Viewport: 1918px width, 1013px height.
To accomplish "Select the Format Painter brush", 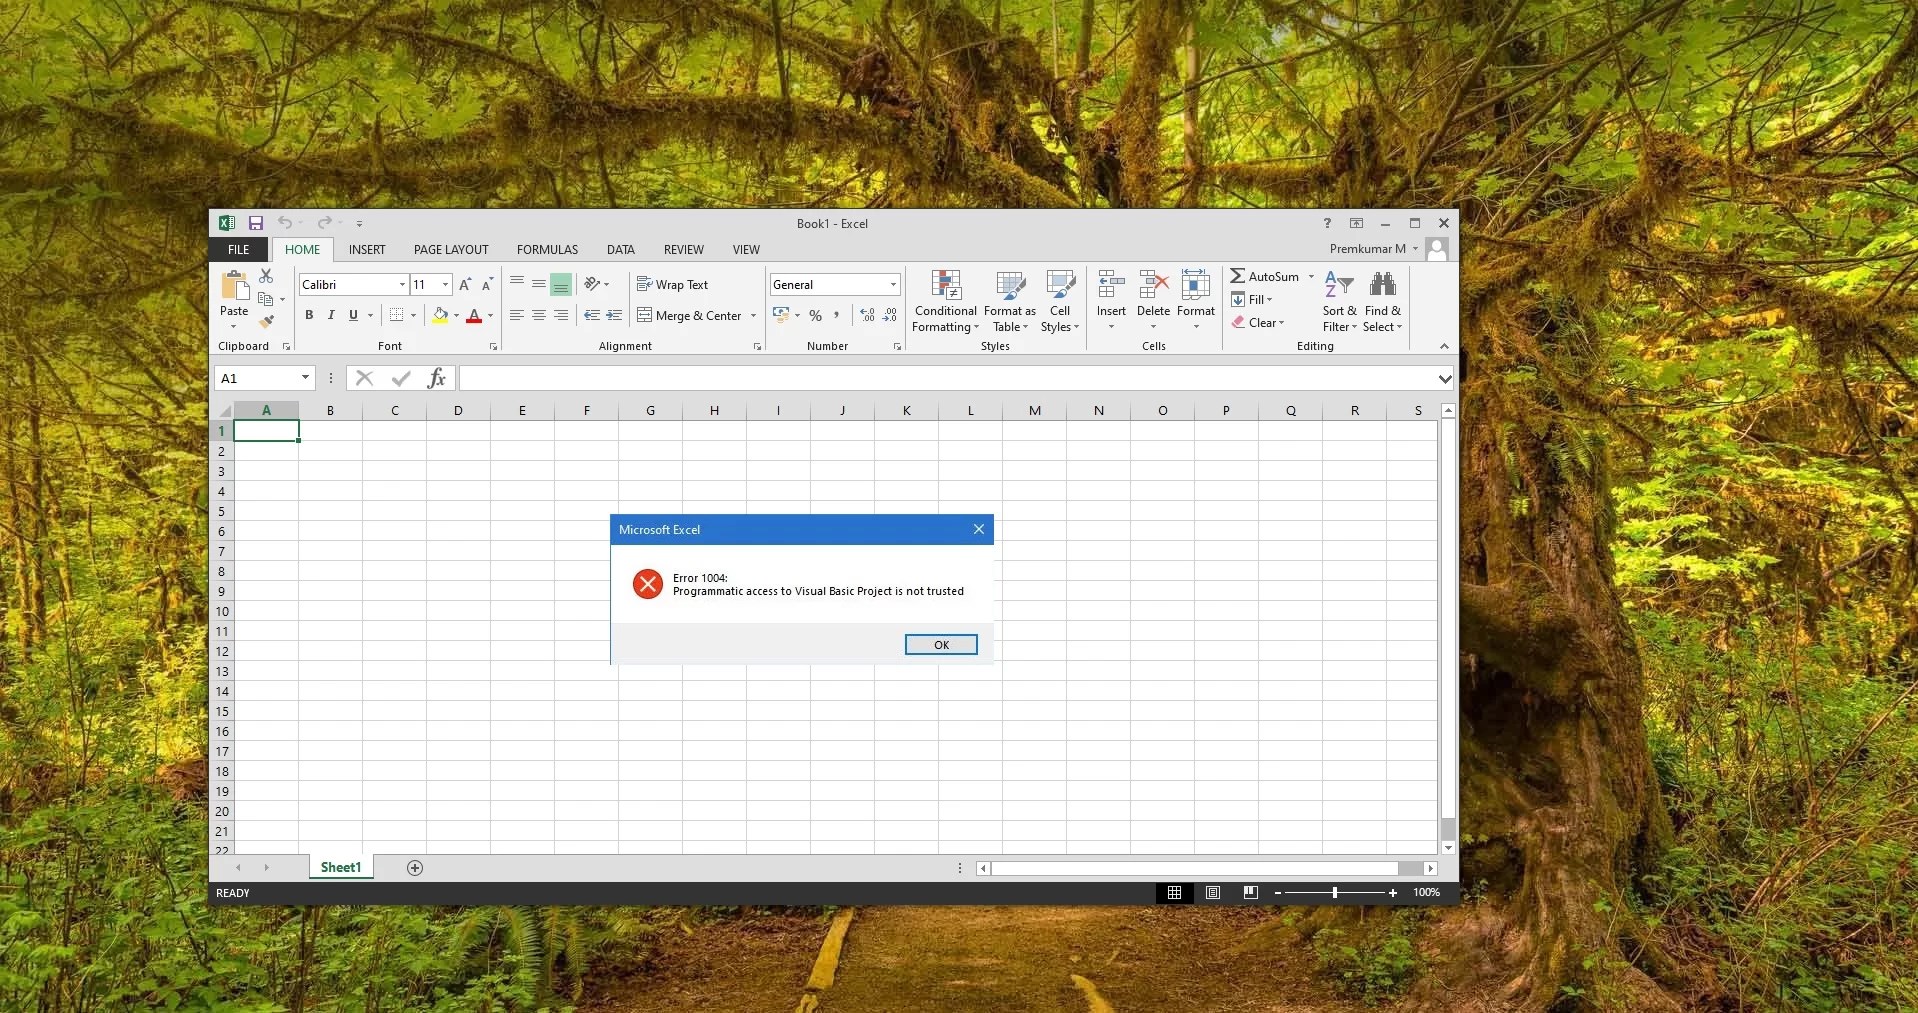I will (266, 321).
